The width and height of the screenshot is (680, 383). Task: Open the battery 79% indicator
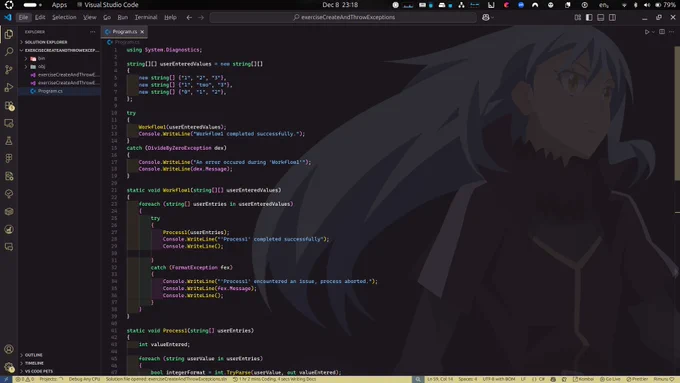[x=665, y=5]
